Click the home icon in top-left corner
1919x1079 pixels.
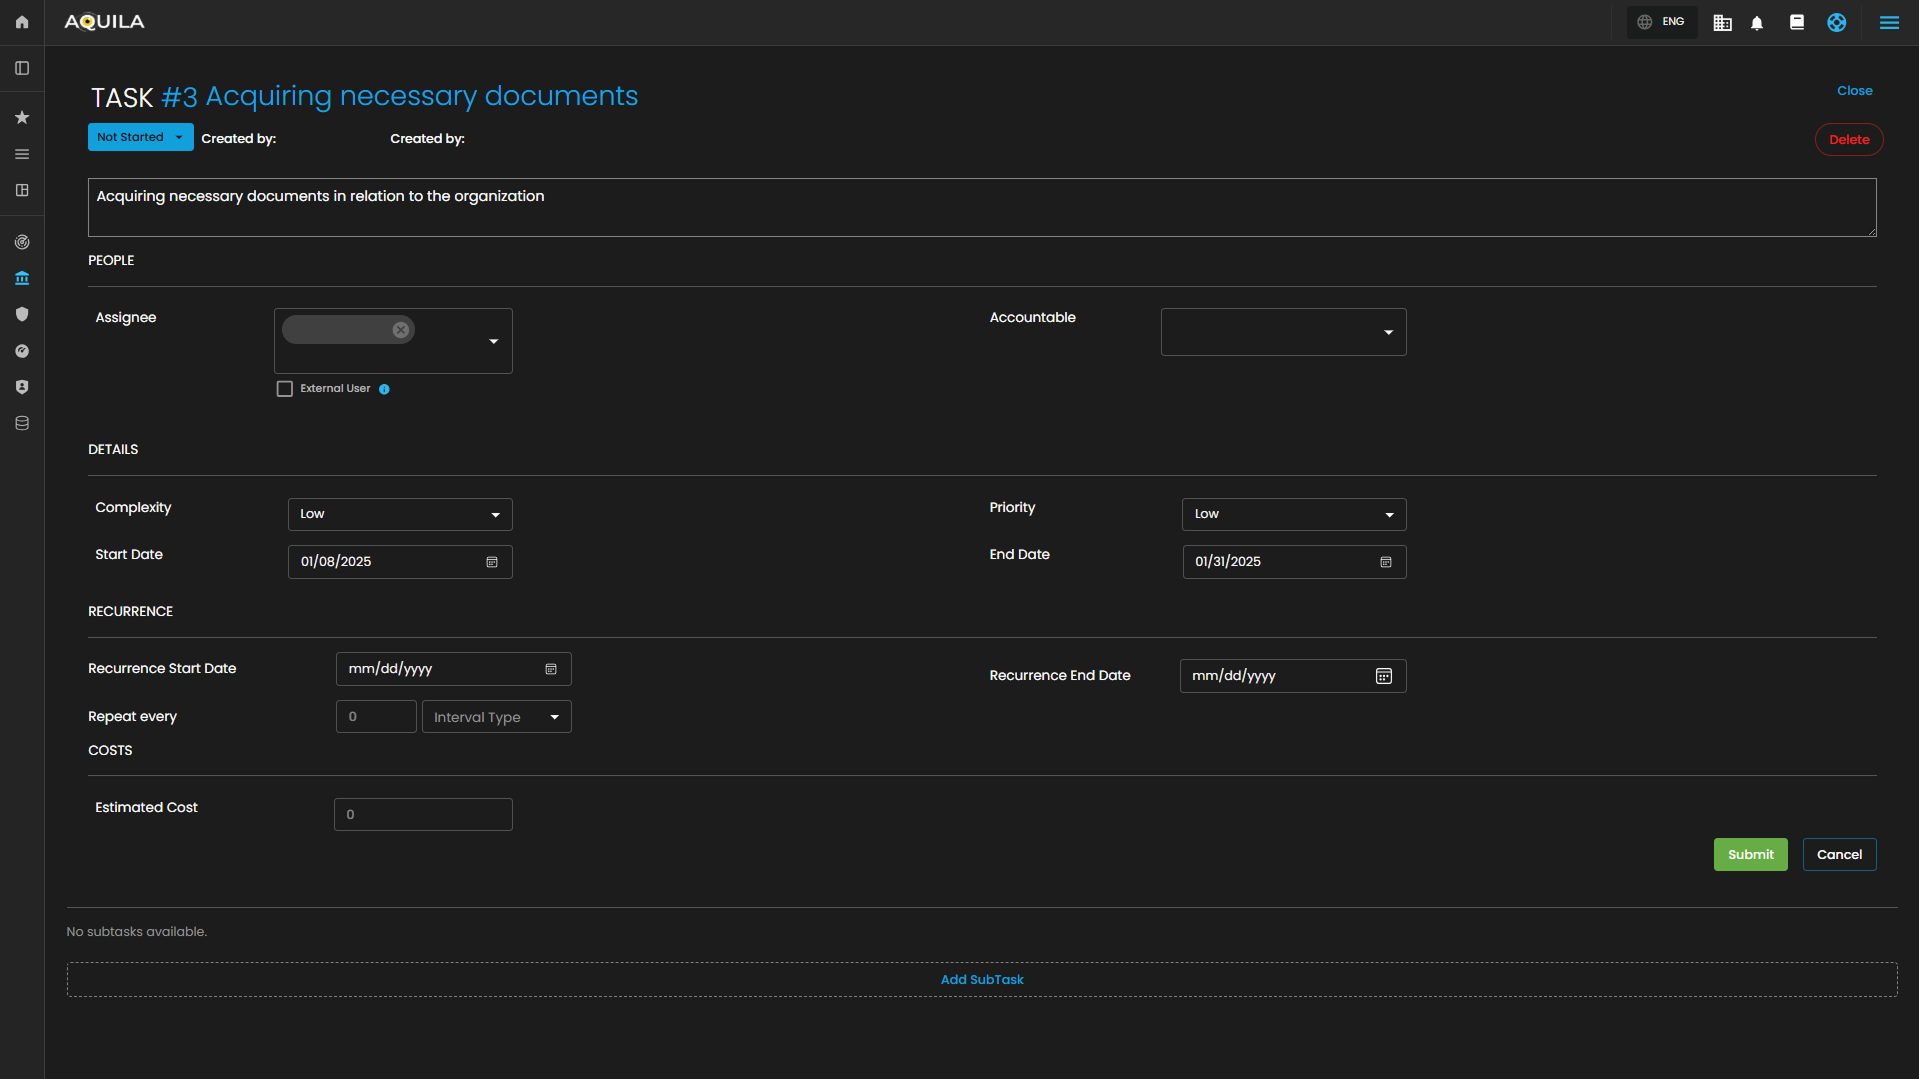[x=22, y=22]
